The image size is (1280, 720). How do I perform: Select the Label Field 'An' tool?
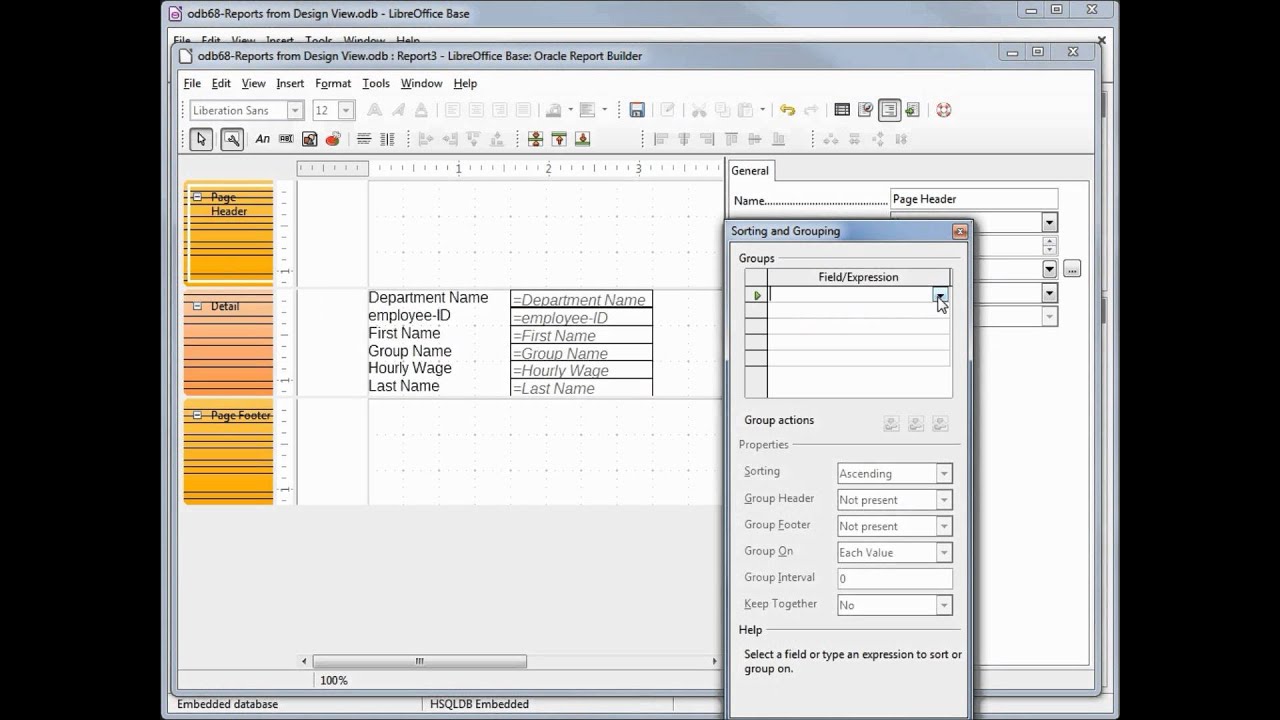click(x=262, y=139)
